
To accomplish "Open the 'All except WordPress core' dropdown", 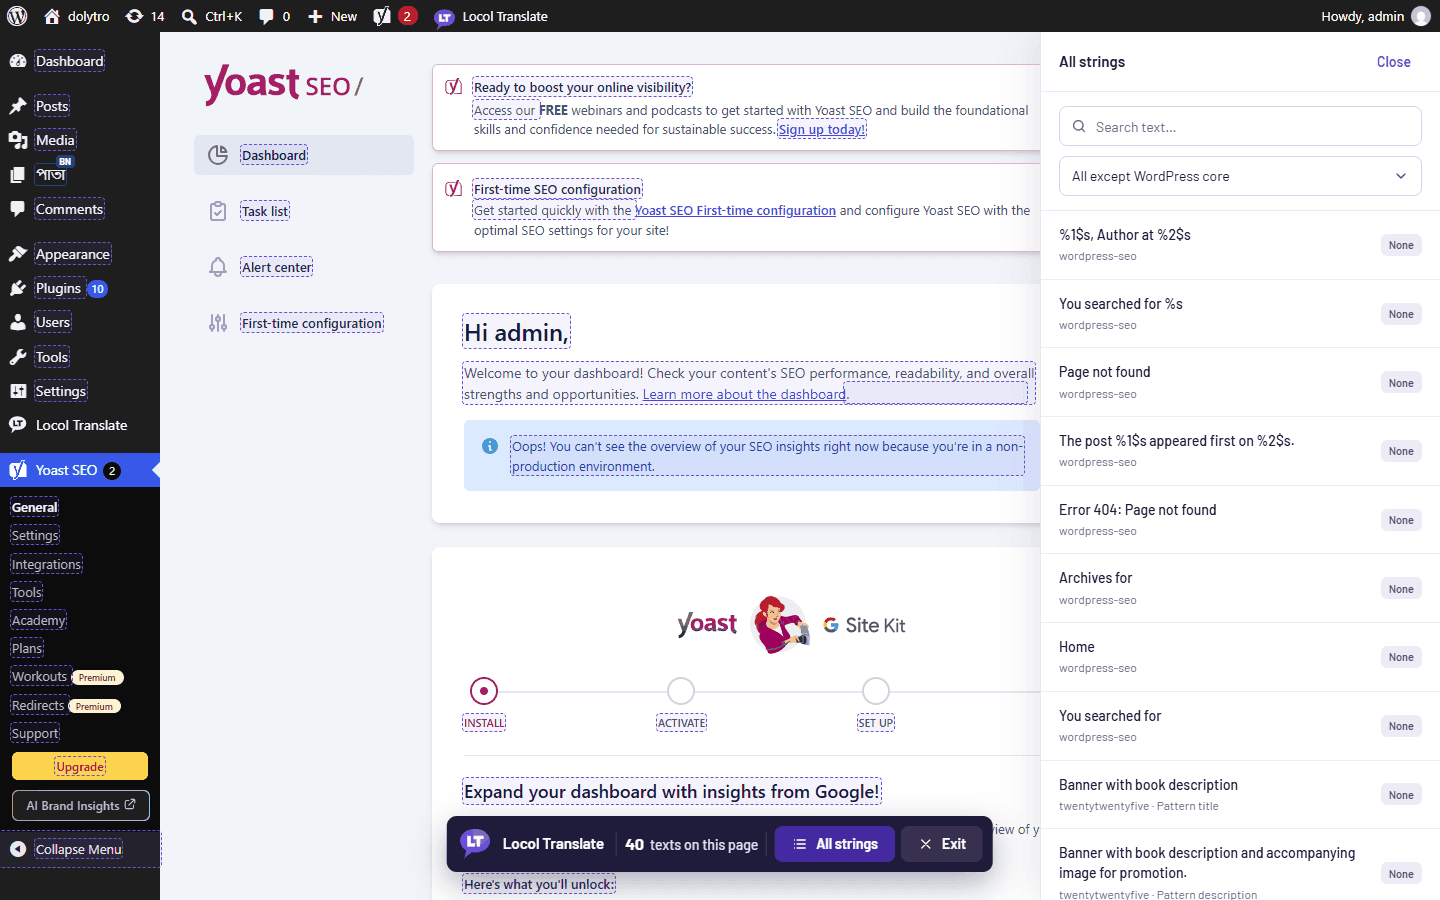I will click(1240, 176).
